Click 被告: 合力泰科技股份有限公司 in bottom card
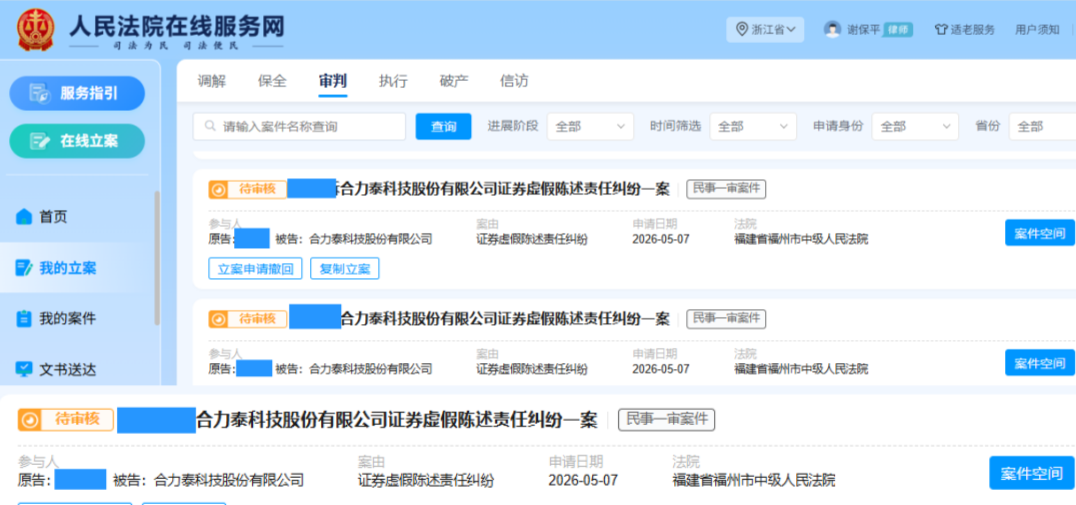The height and width of the screenshot is (505, 1076). [208, 480]
